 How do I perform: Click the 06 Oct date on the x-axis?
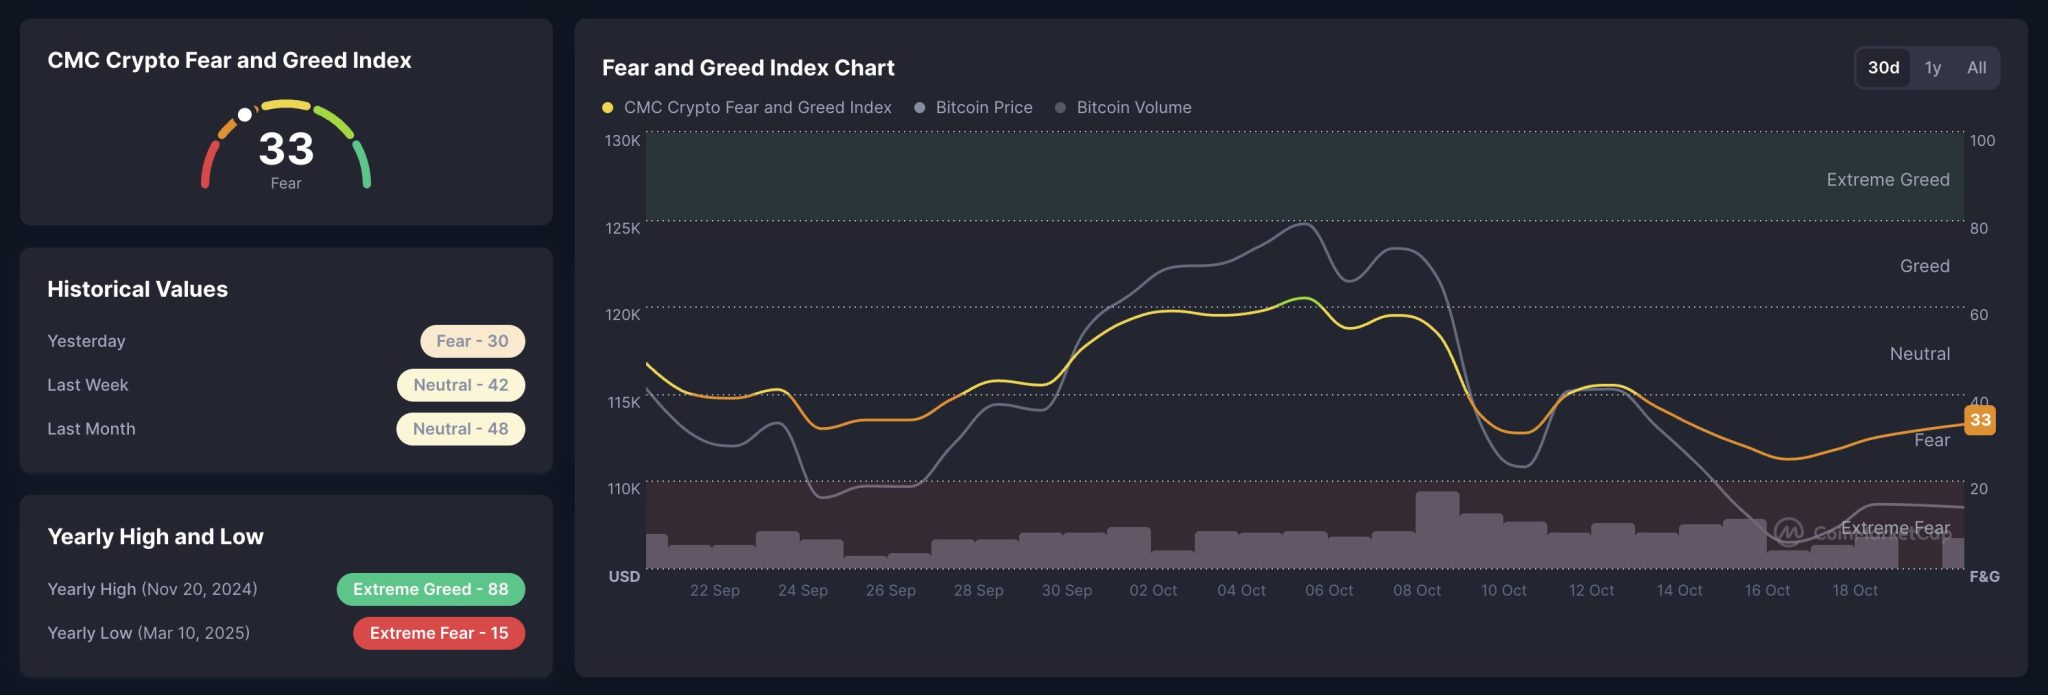(x=1329, y=590)
